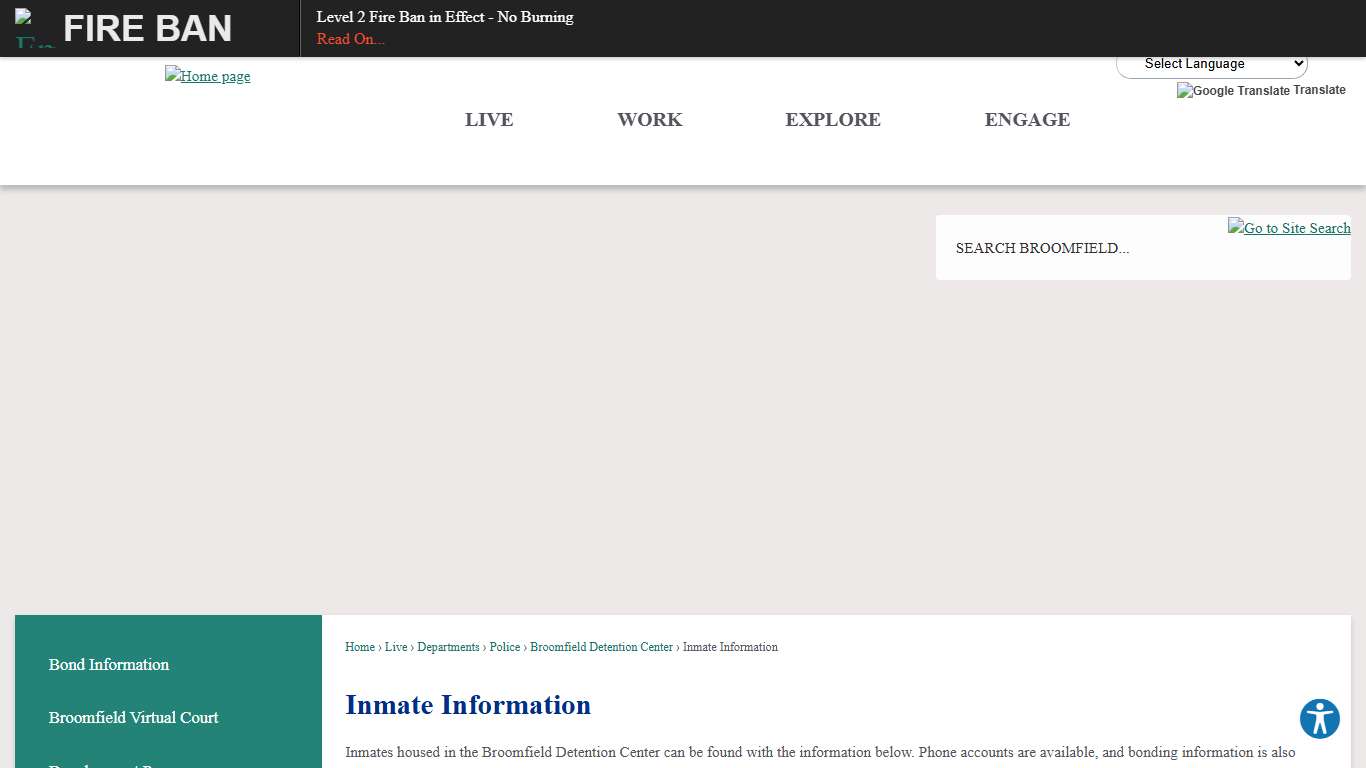1366x768 pixels.
Task: Click the Translate text label
Action: pos(1322,90)
